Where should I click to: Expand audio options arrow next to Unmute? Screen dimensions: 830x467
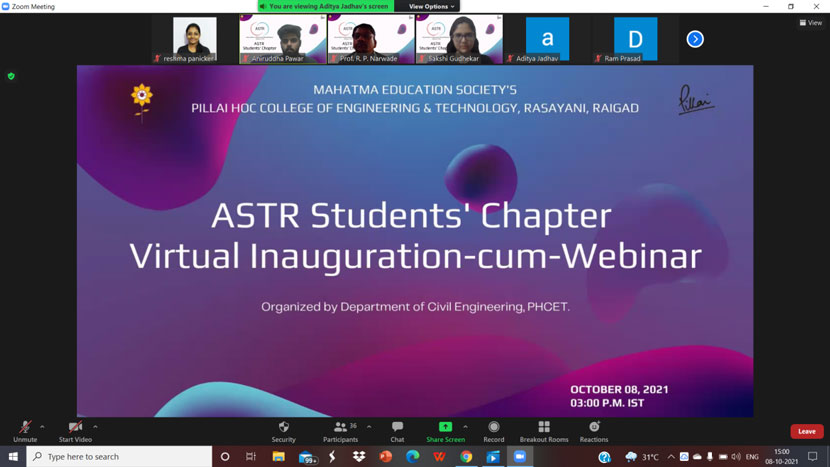pyautogui.click(x=42, y=427)
